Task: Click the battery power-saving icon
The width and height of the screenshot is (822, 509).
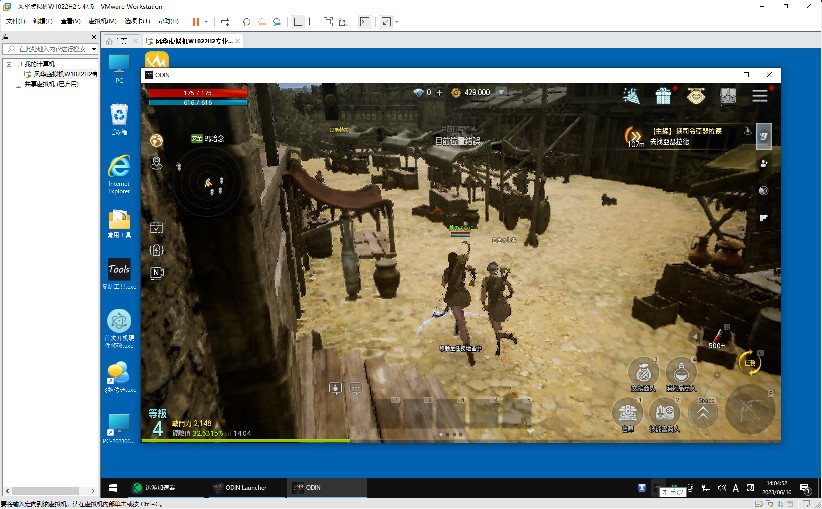Action: pos(156,250)
